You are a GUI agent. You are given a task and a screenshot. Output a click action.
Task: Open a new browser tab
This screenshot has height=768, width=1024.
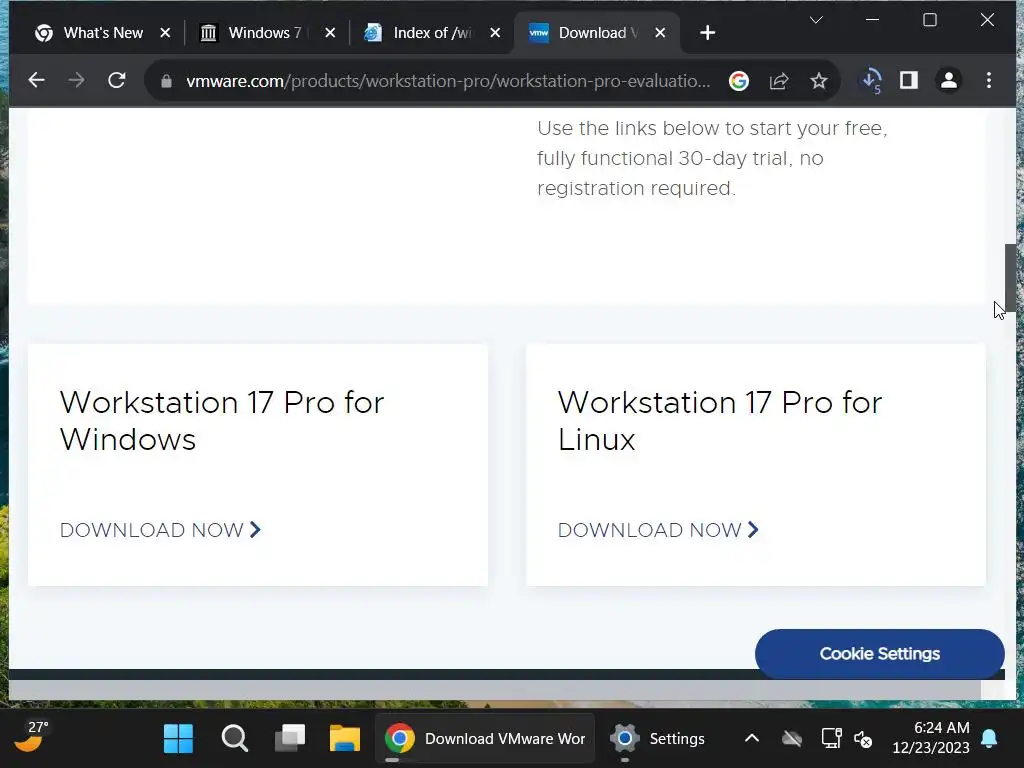[707, 33]
